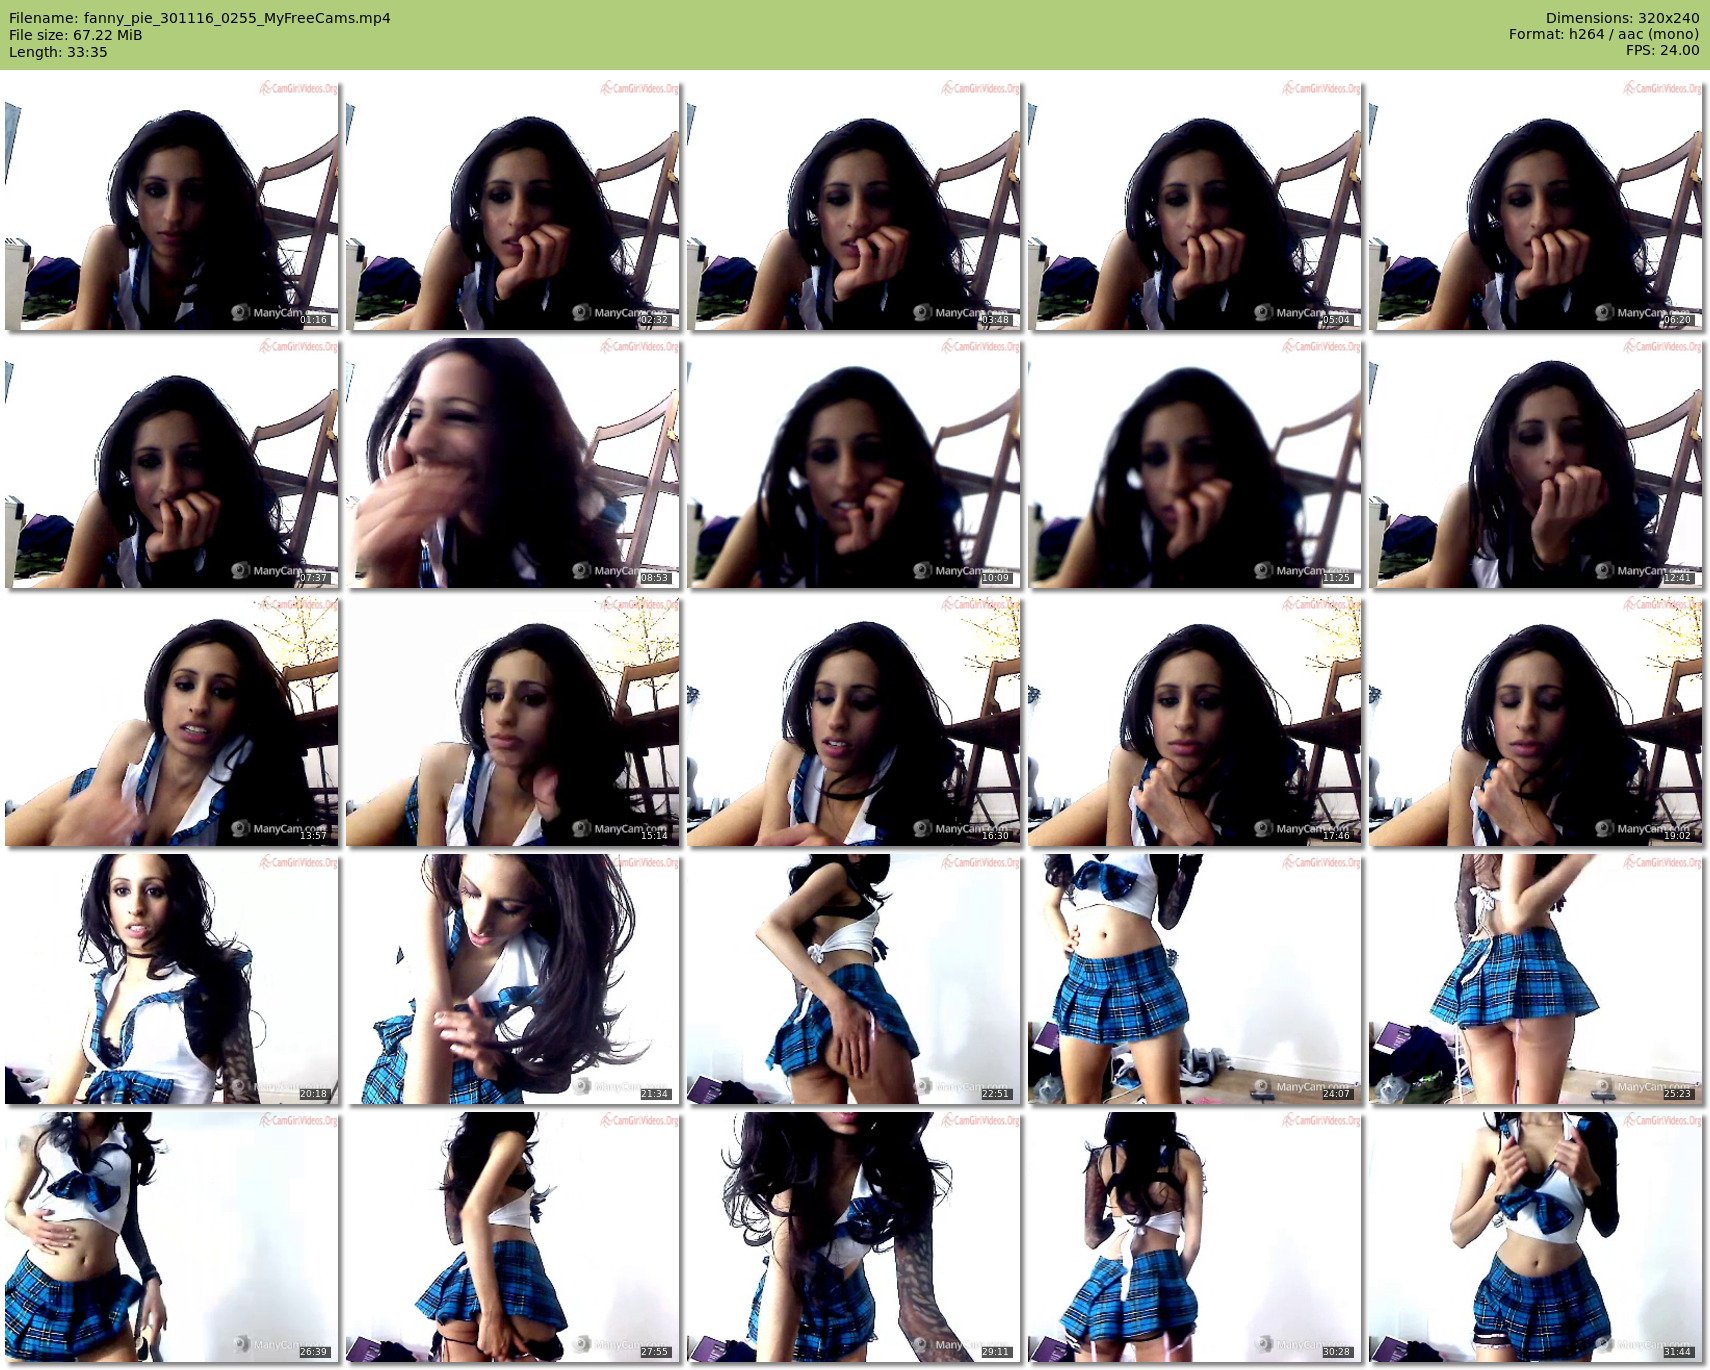Click the thumbnail marked 03:48

pyautogui.click(x=853, y=205)
